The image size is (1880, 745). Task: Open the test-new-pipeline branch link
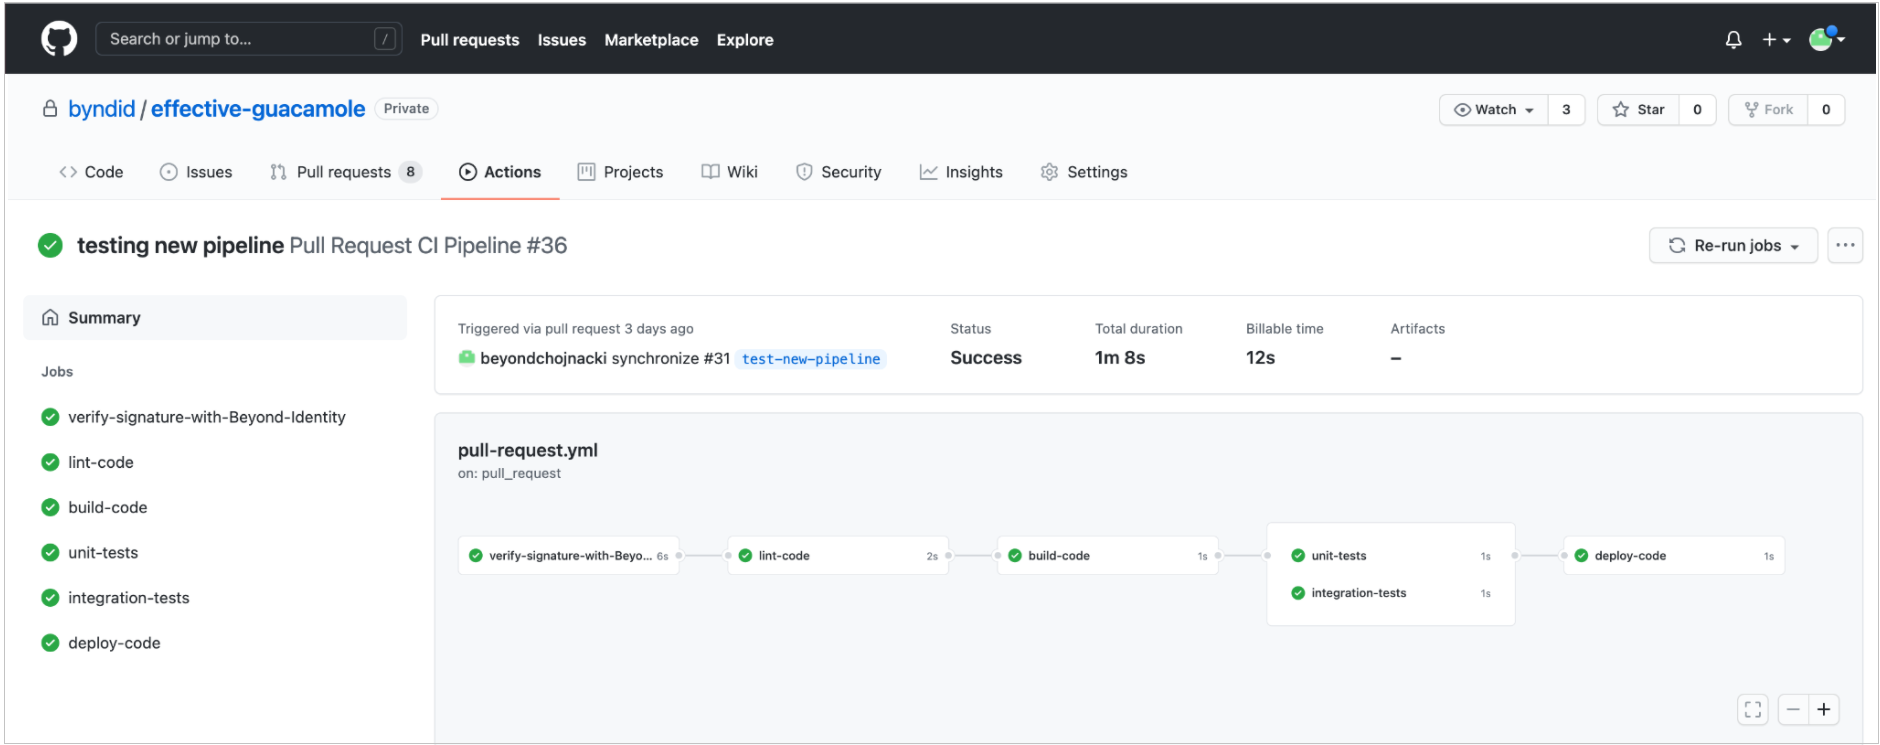(811, 359)
